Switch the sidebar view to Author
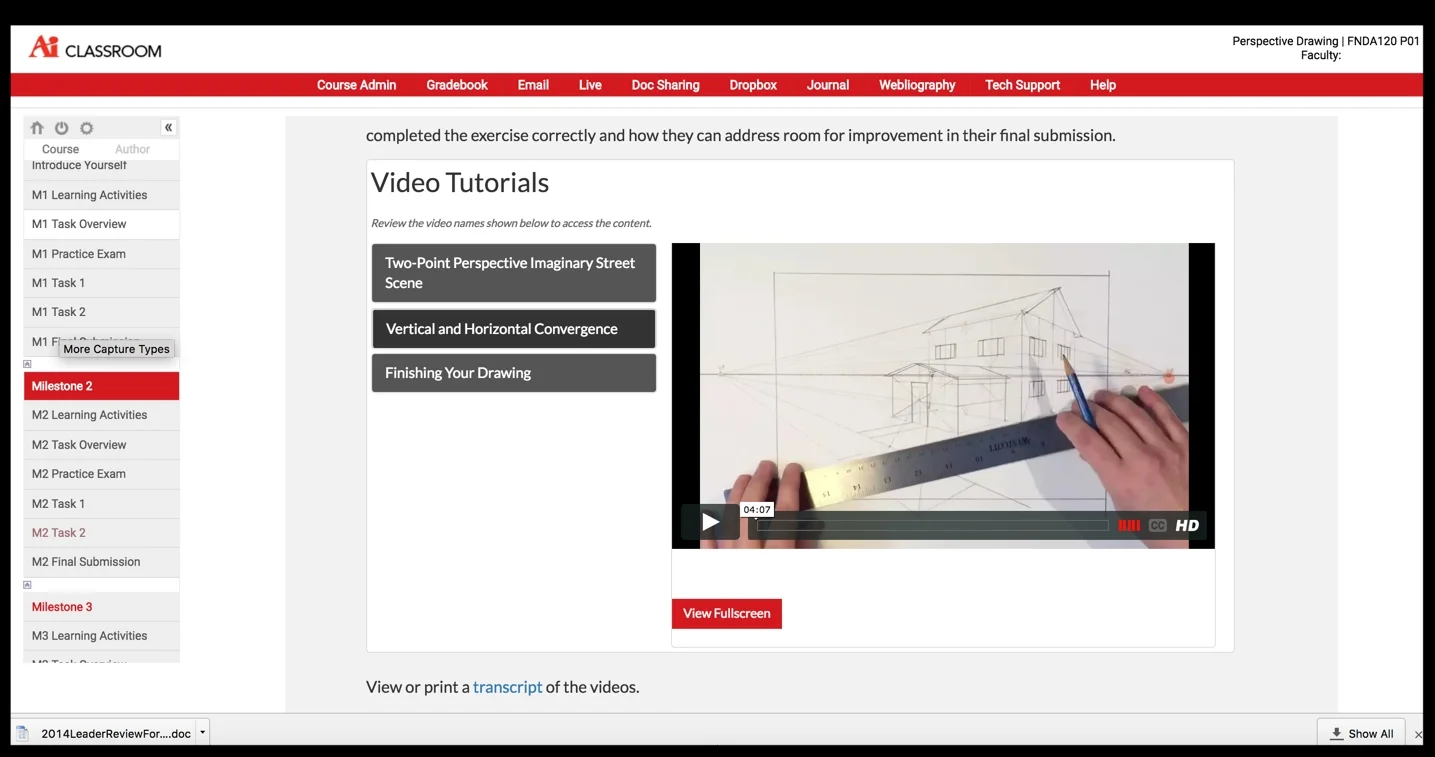The height and width of the screenshot is (757, 1435). click(x=131, y=148)
